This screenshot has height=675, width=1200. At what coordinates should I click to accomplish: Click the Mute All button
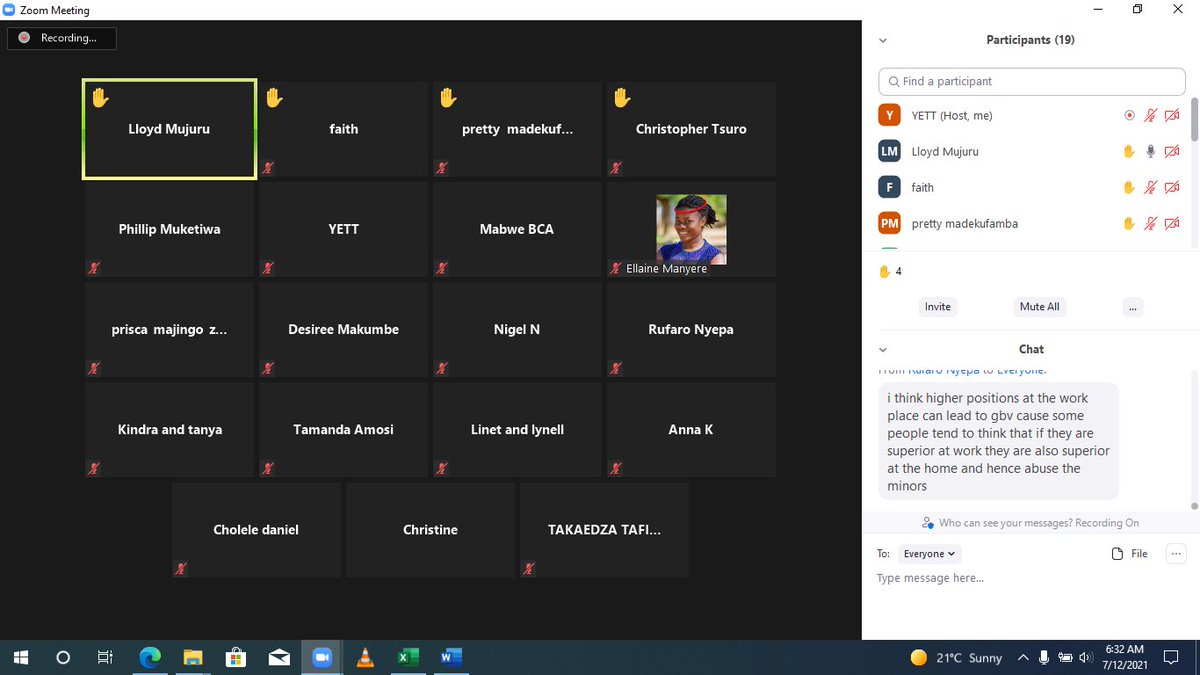coord(1039,307)
